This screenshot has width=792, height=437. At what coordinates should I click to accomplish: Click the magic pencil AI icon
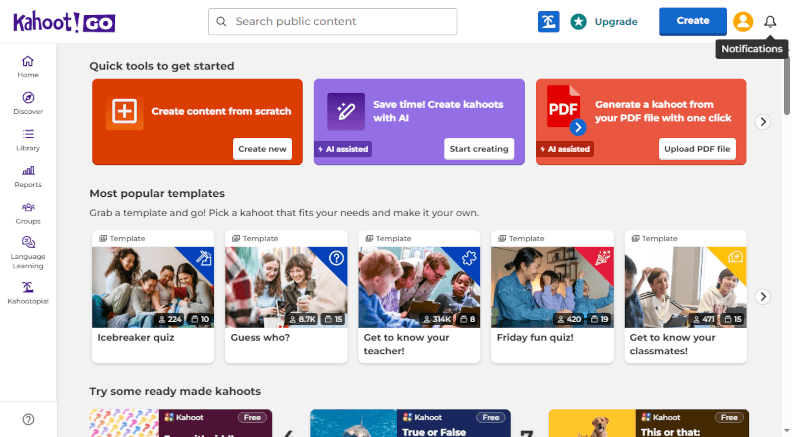pyautogui.click(x=346, y=112)
